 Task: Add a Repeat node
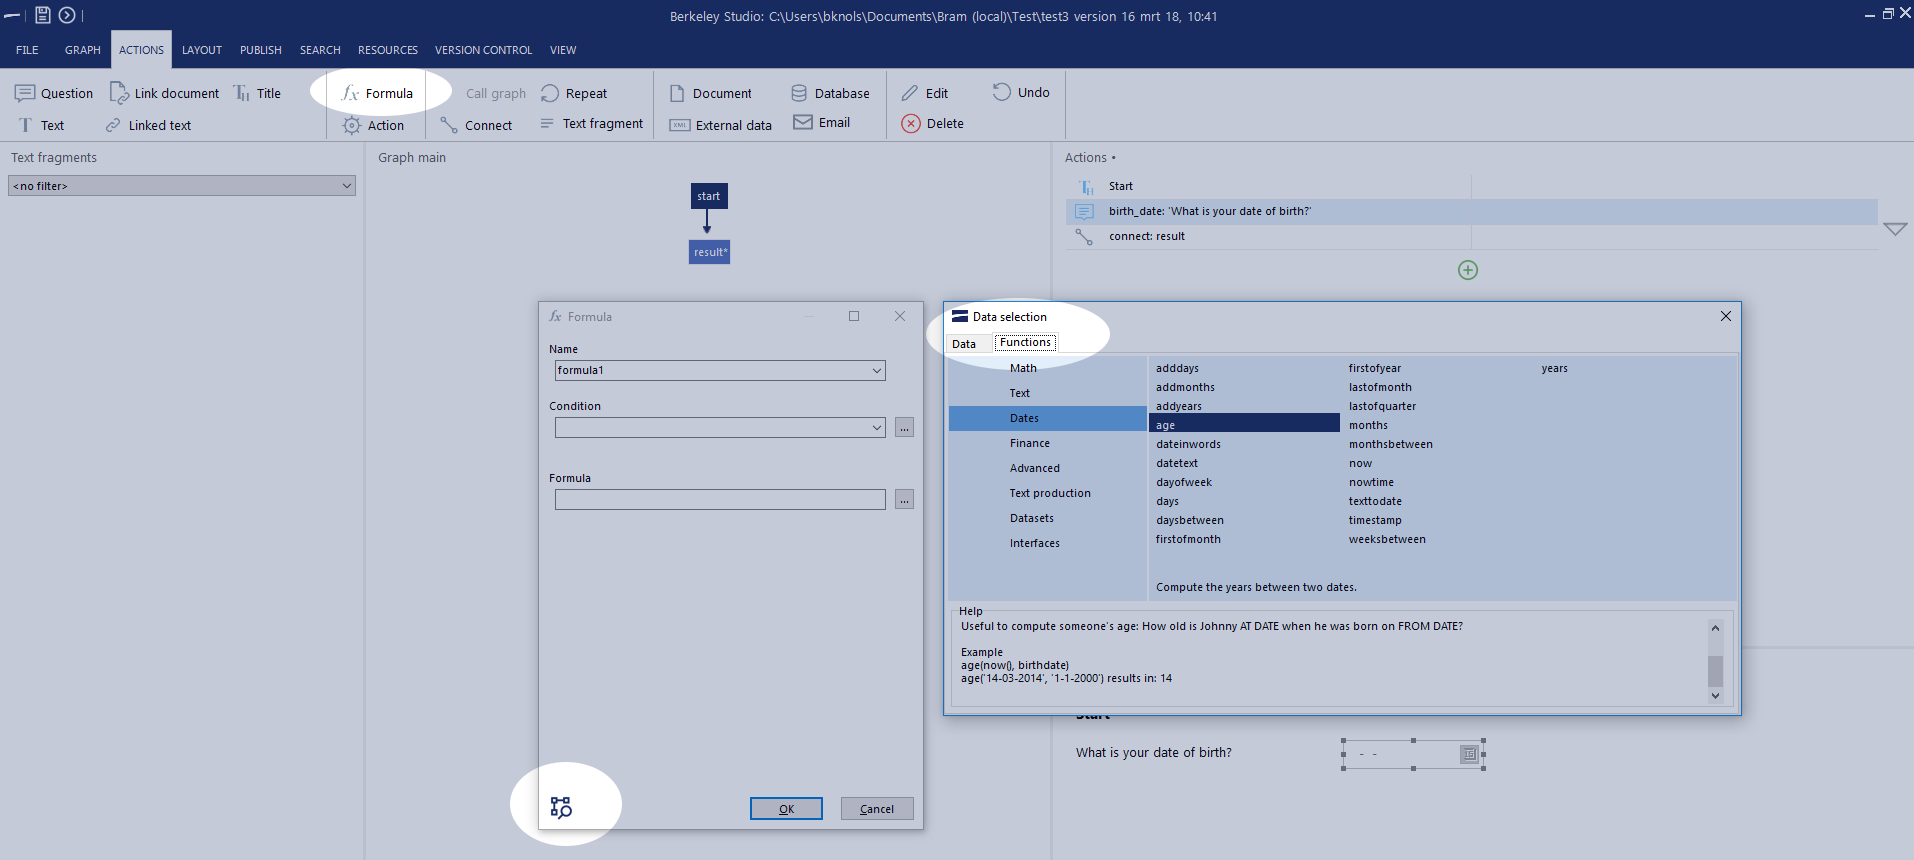[x=574, y=93]
